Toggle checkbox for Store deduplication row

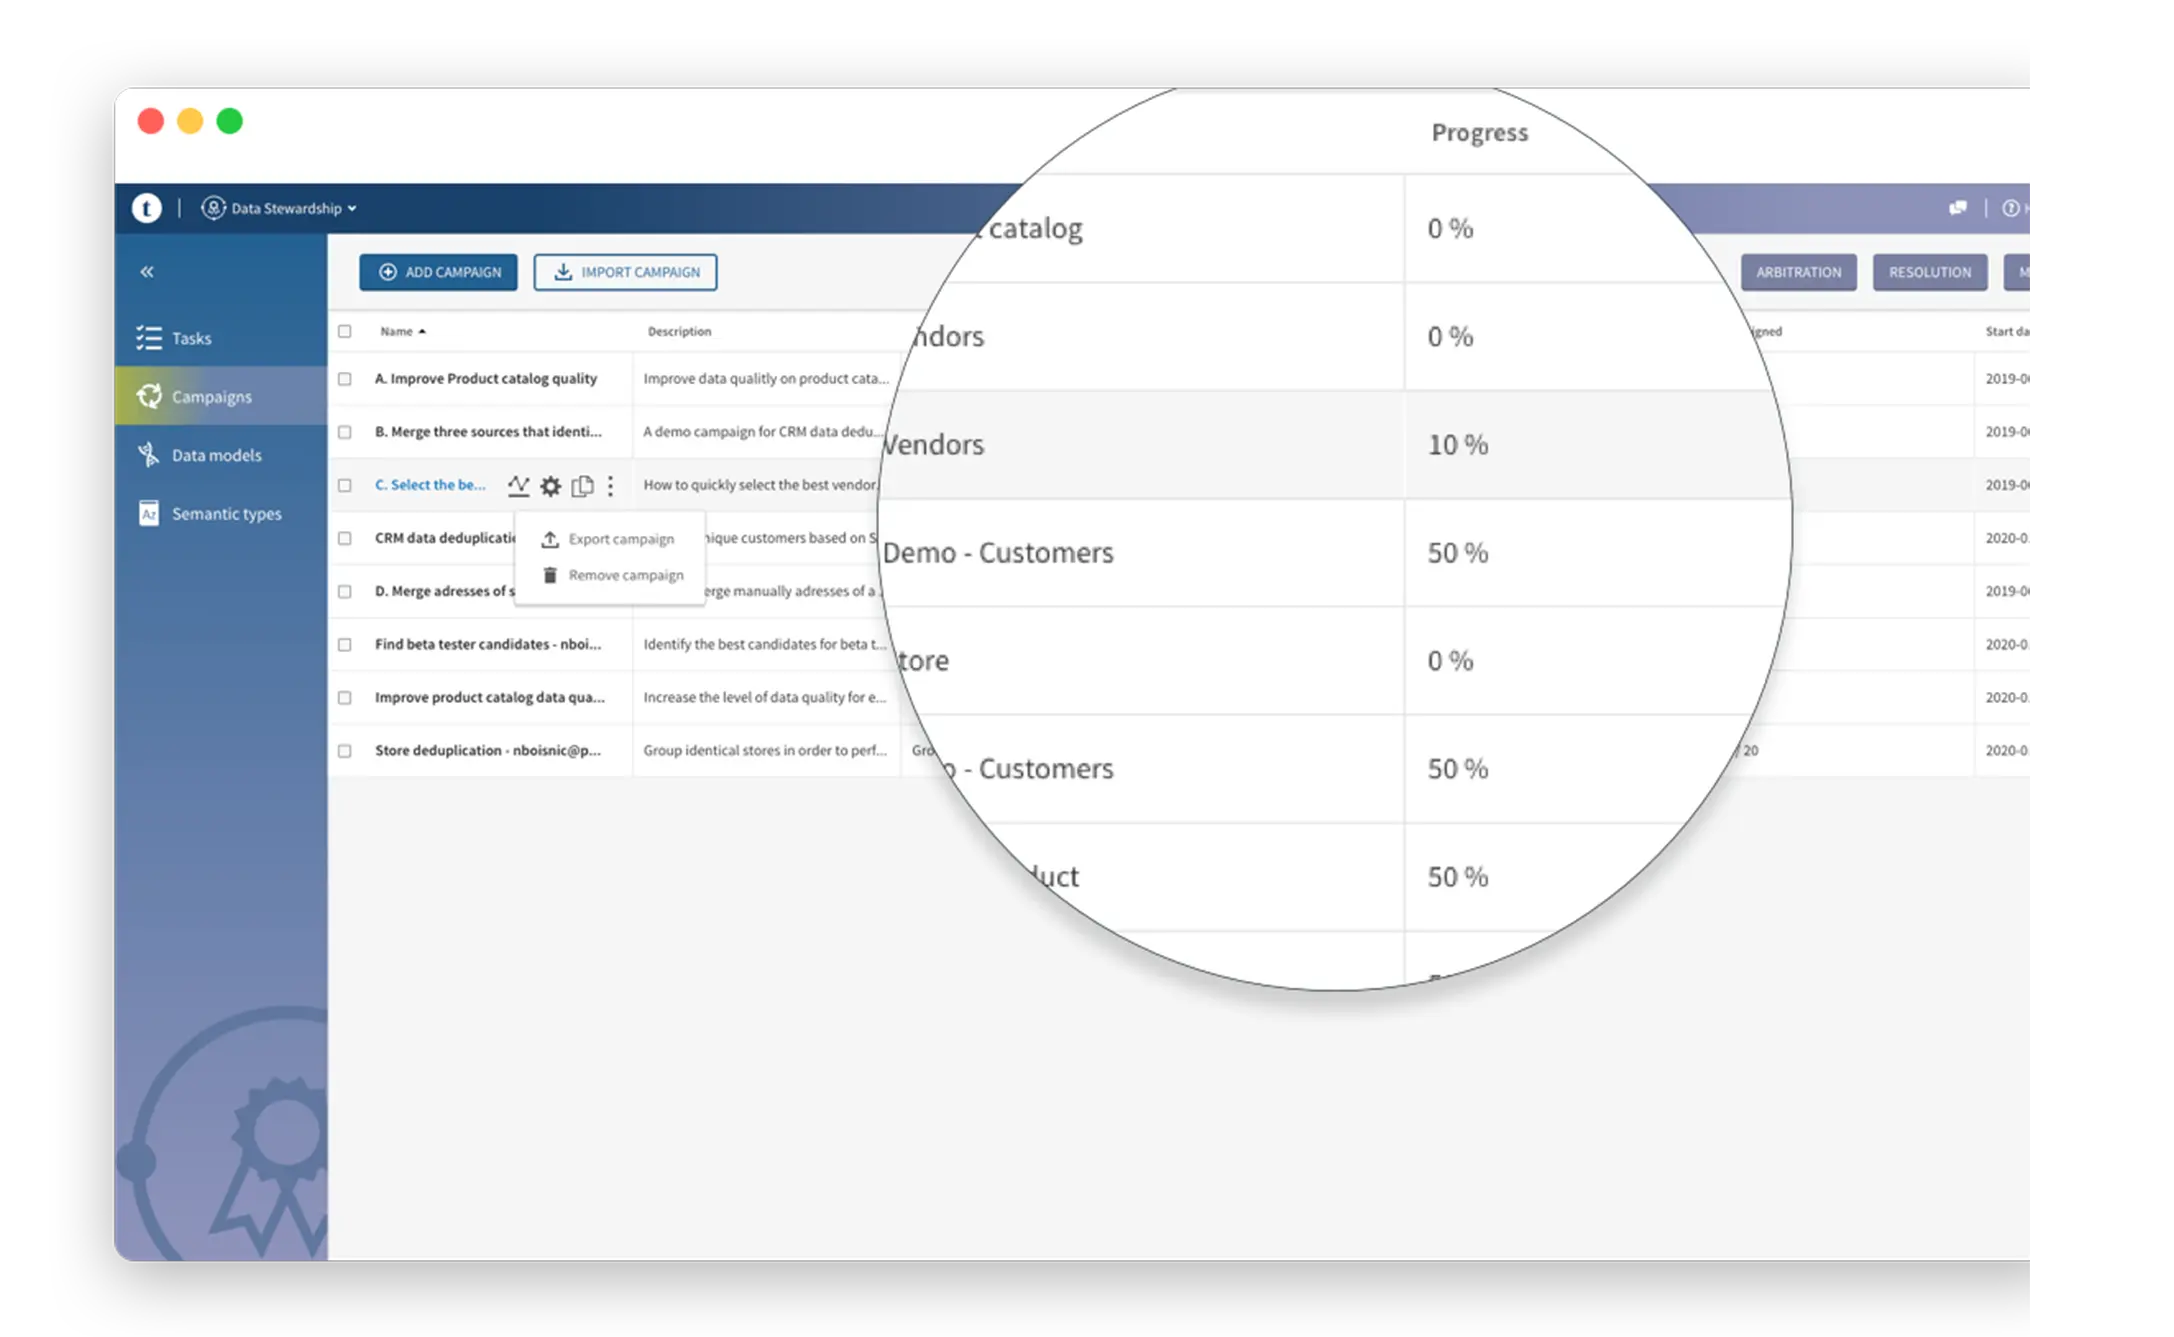[346, 750]
